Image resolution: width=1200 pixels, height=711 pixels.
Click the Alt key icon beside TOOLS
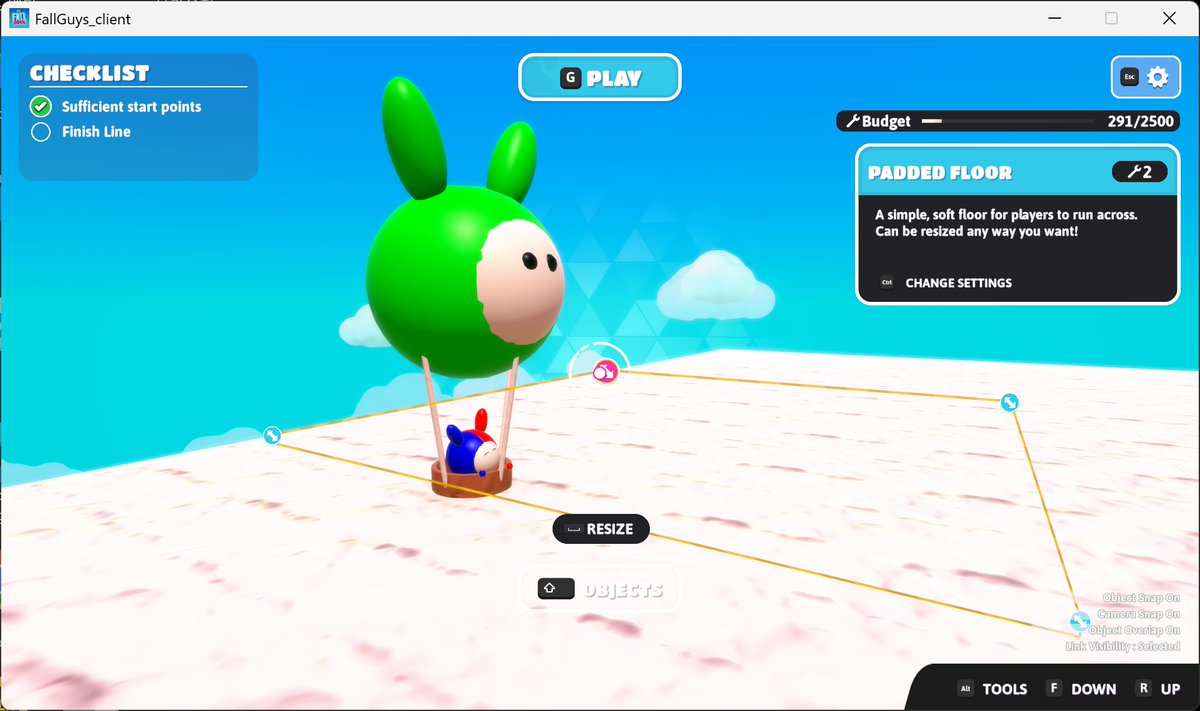pyautogui.click(x=966, y=689)
